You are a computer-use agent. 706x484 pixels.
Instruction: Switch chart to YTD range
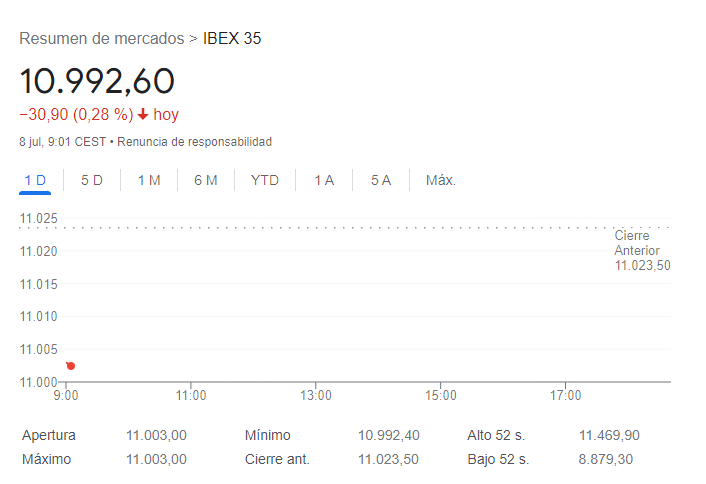(x=265, y=180)
